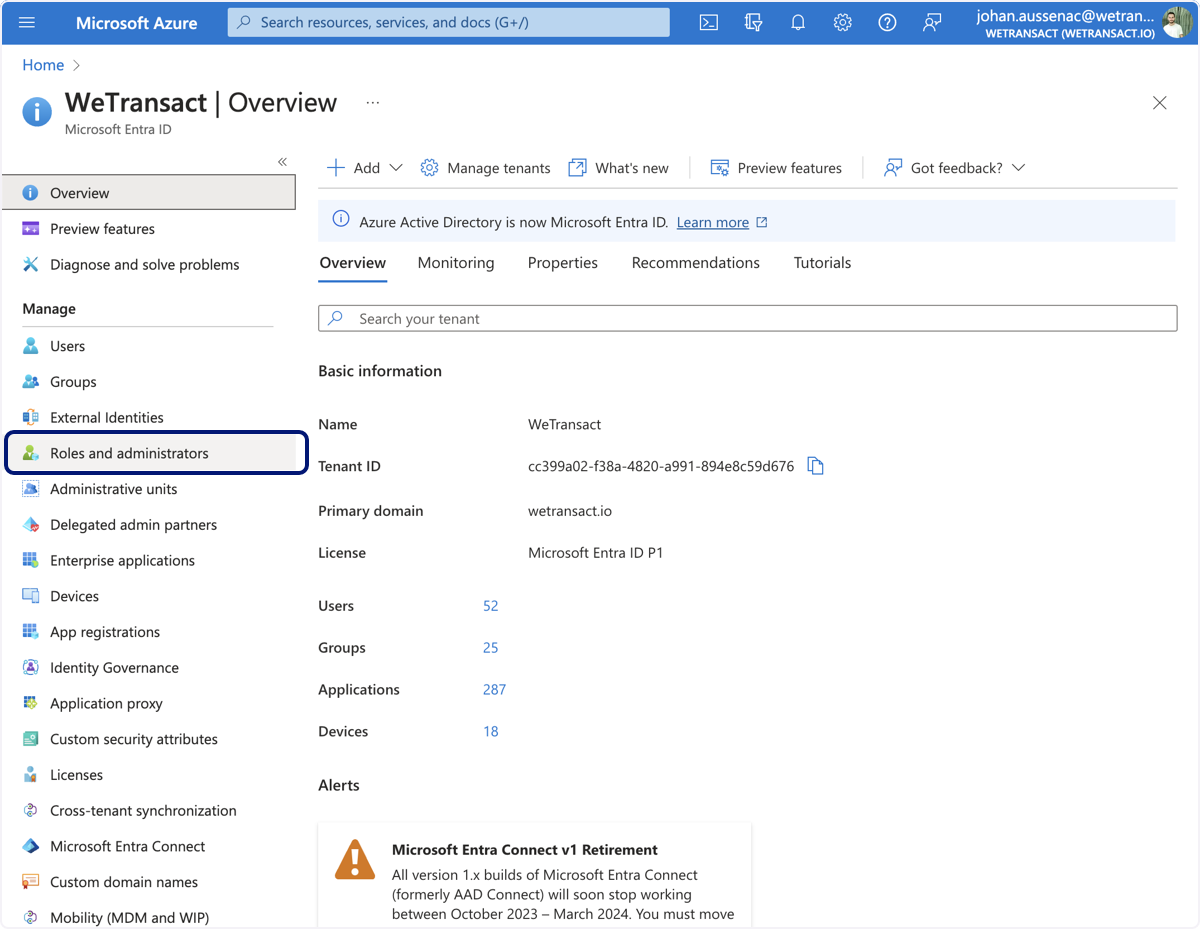1200x929 pixels.
Task: Open the Users count 52
Action: (x=490, y=606)
